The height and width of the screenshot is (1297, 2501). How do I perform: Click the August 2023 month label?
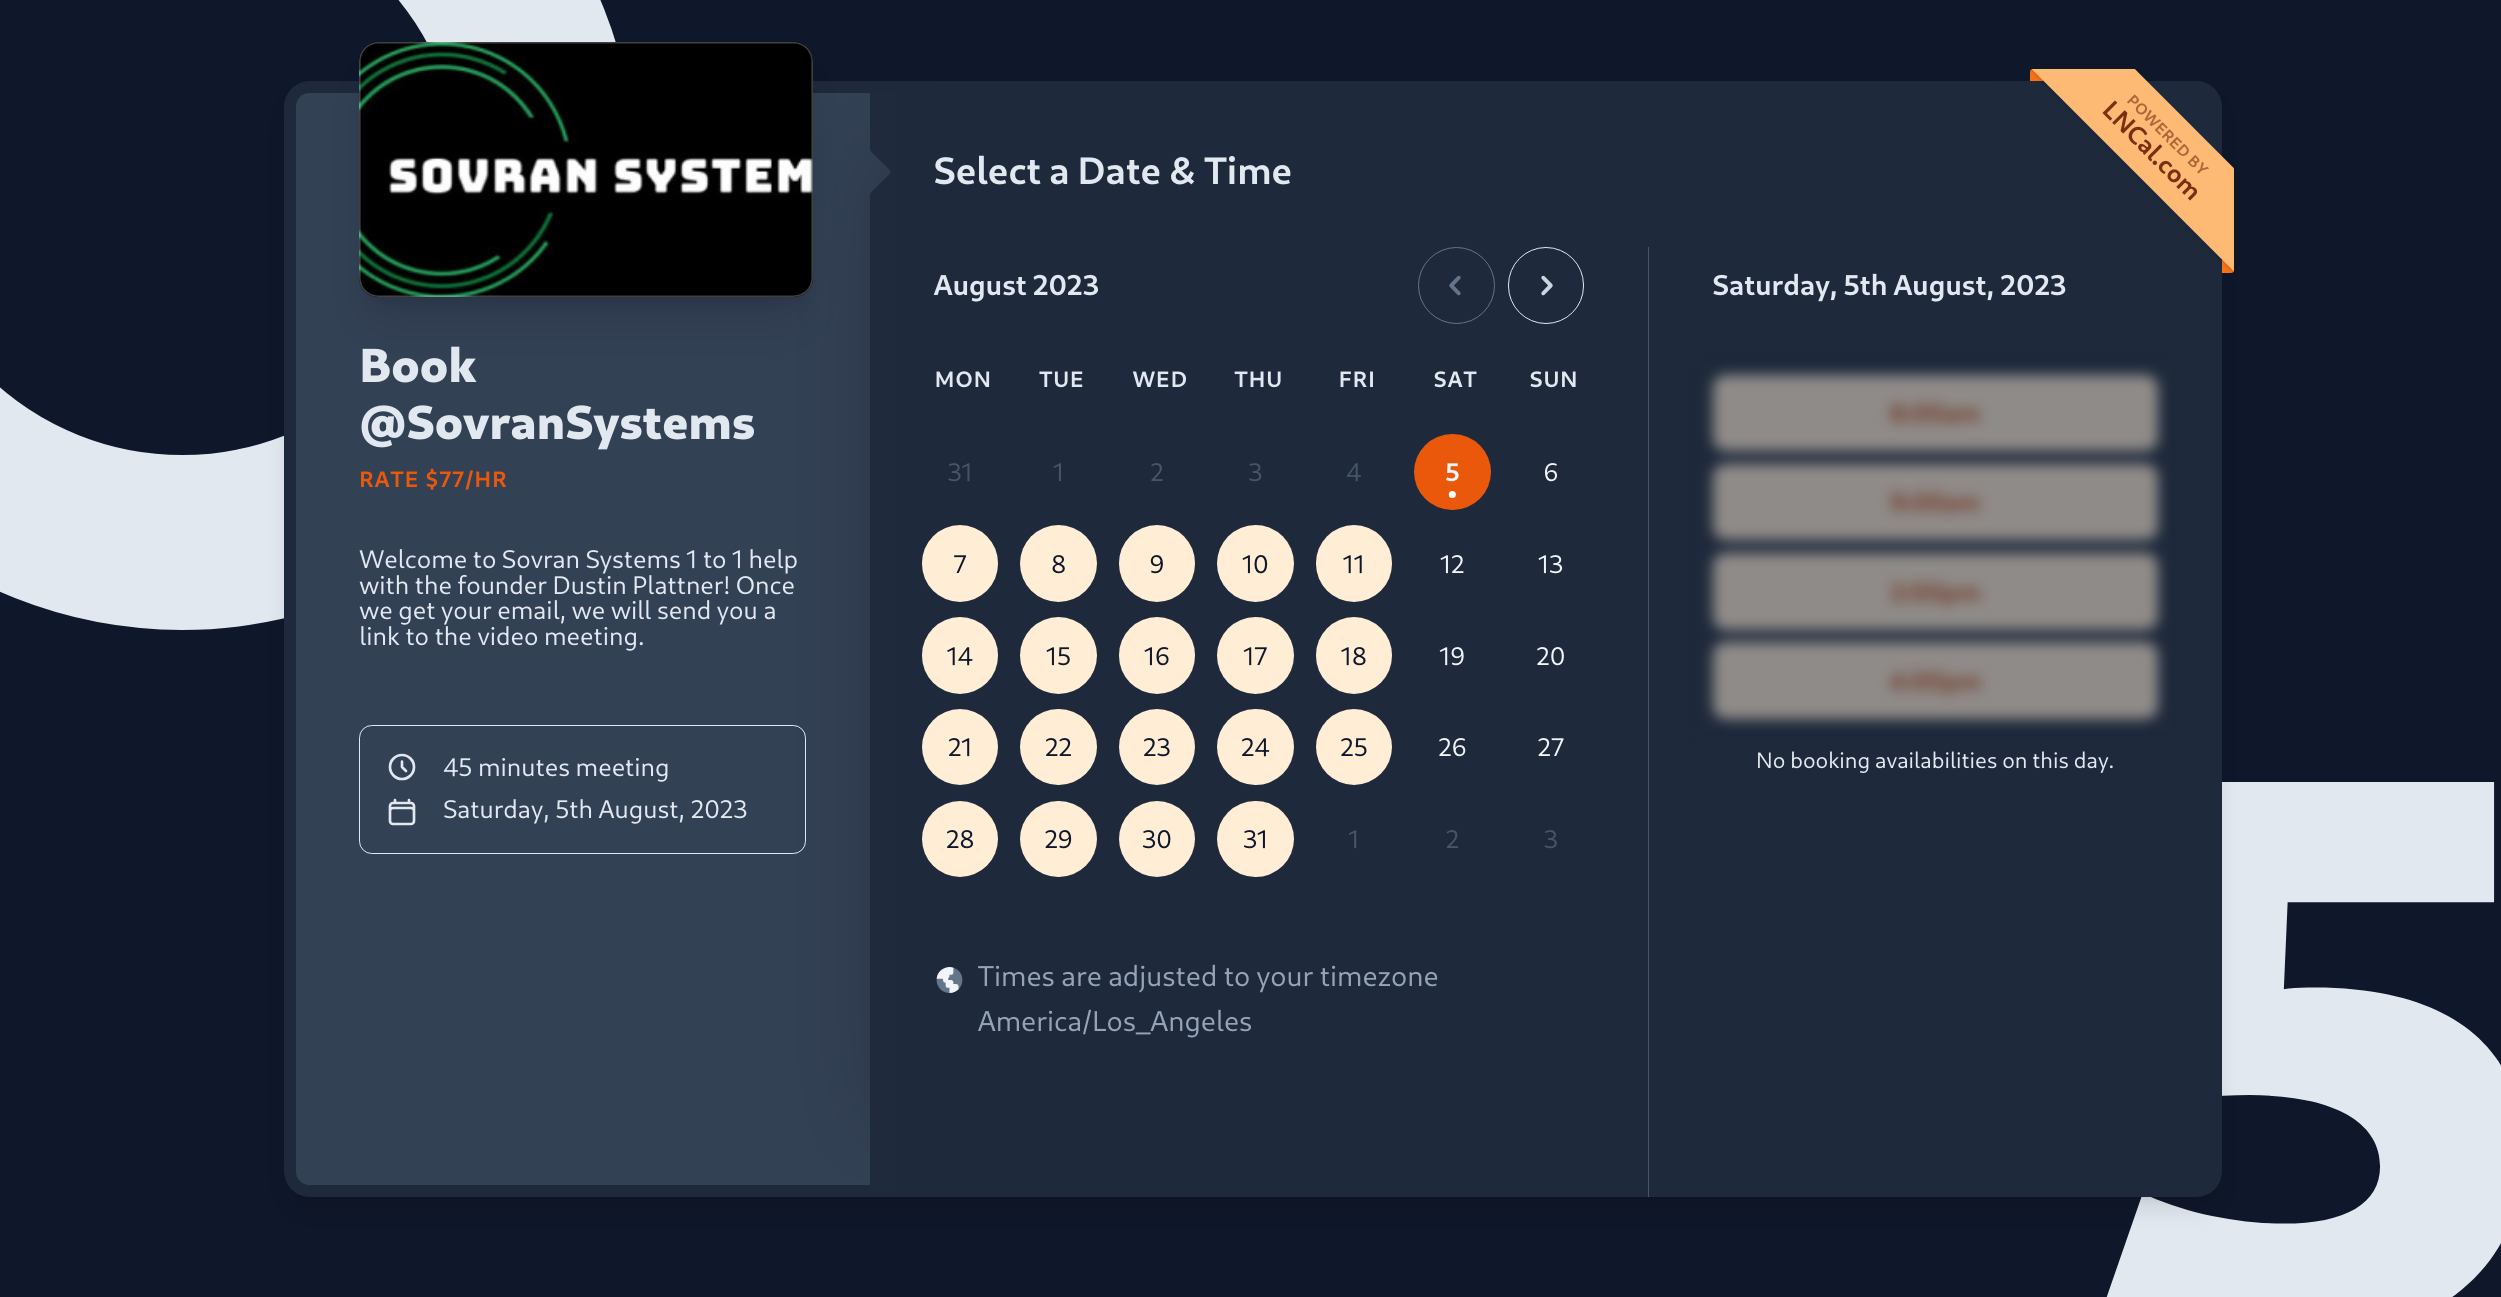click(1016, 286)
